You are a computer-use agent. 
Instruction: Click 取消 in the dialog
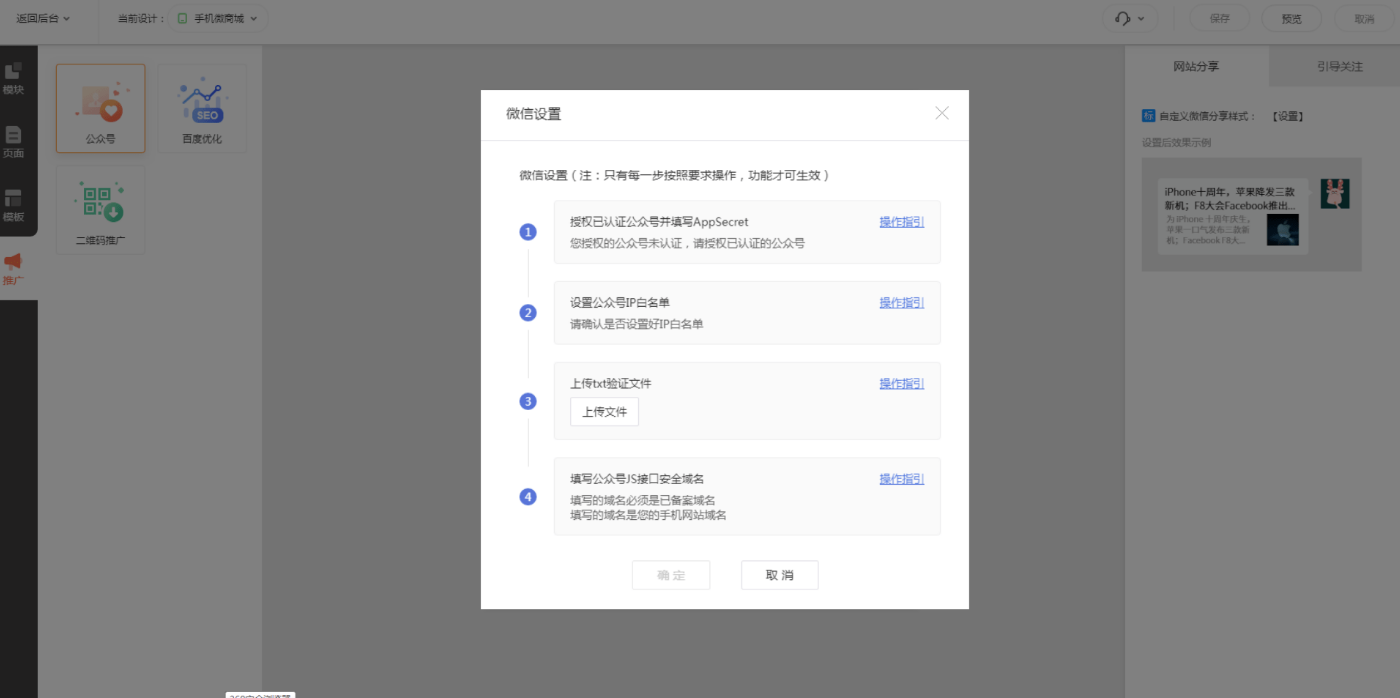coord(779,575)
